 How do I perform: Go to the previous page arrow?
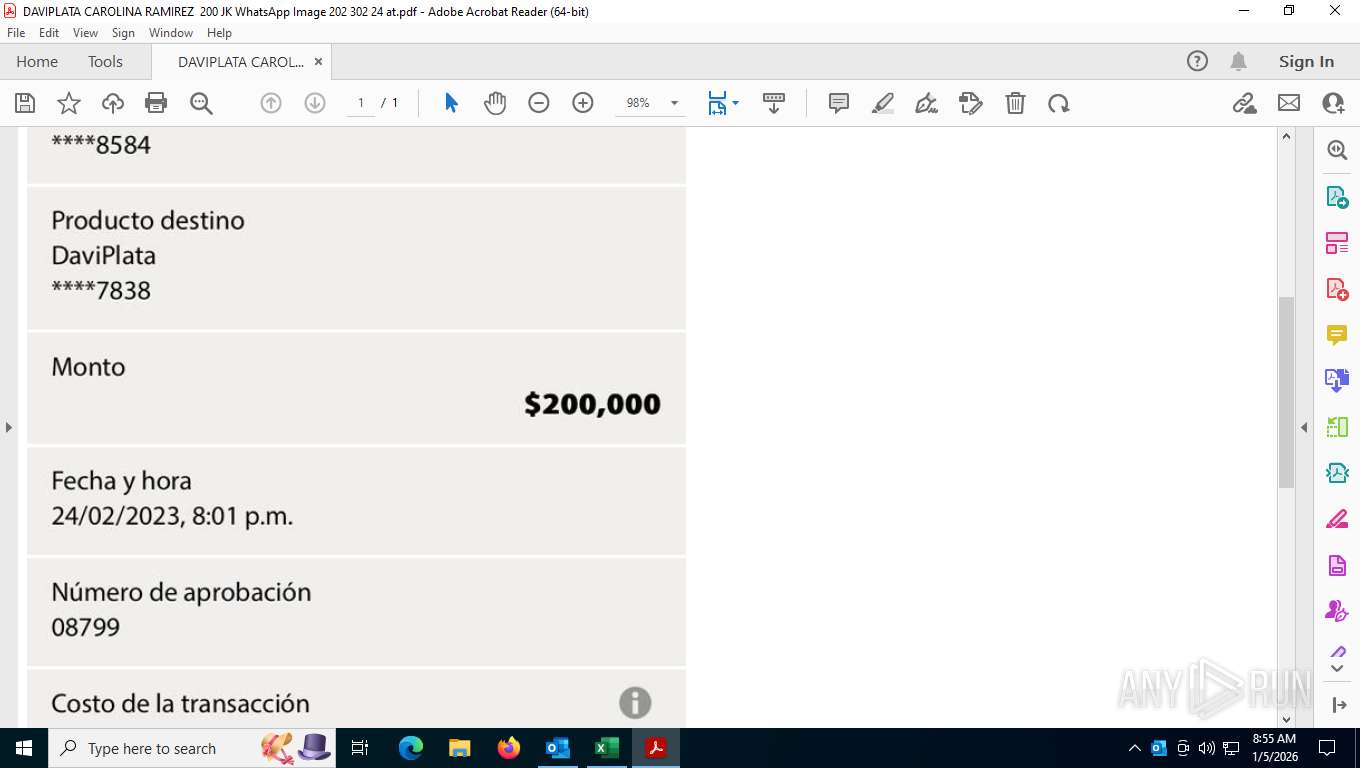[x=271, y=103]
